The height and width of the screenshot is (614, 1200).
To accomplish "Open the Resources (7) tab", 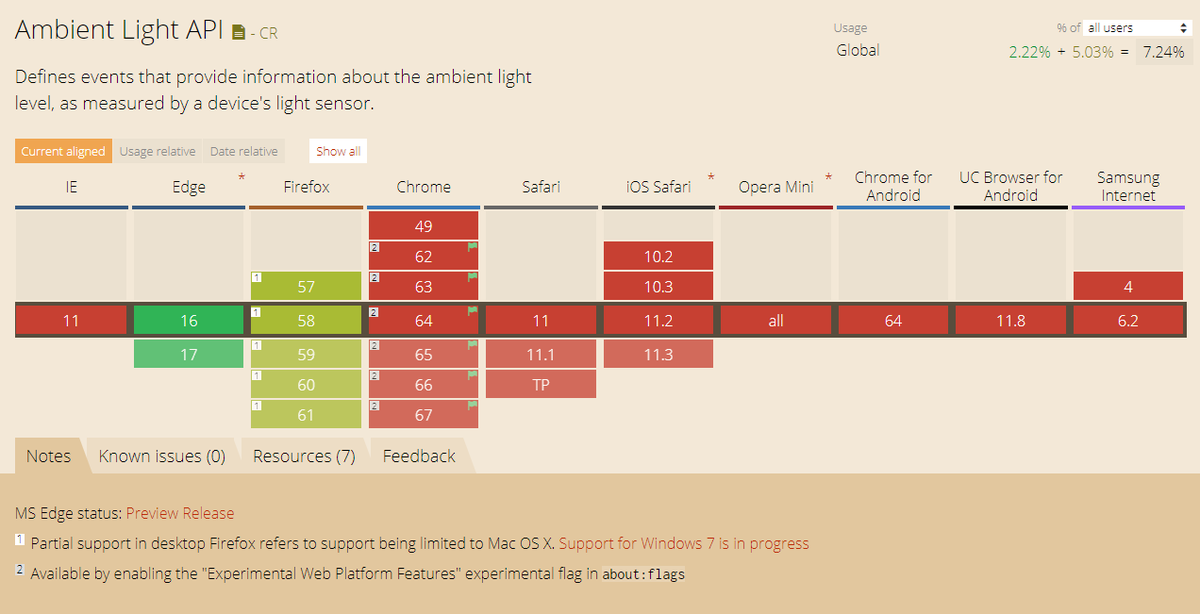I will coord(303,455).
